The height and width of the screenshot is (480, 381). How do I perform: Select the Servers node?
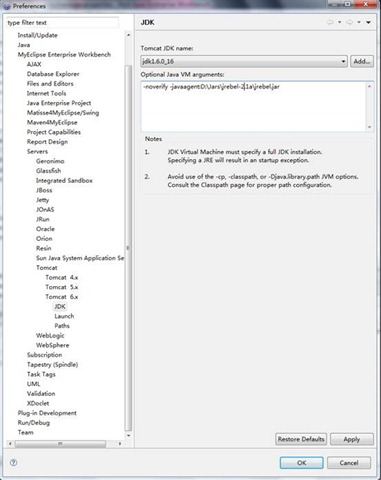(x=37, y=151)
